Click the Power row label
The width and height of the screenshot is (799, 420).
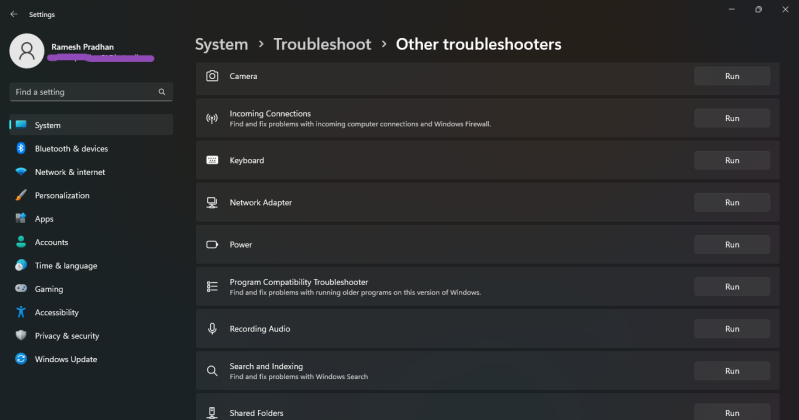pyautogui.click(x=241, y=245)
